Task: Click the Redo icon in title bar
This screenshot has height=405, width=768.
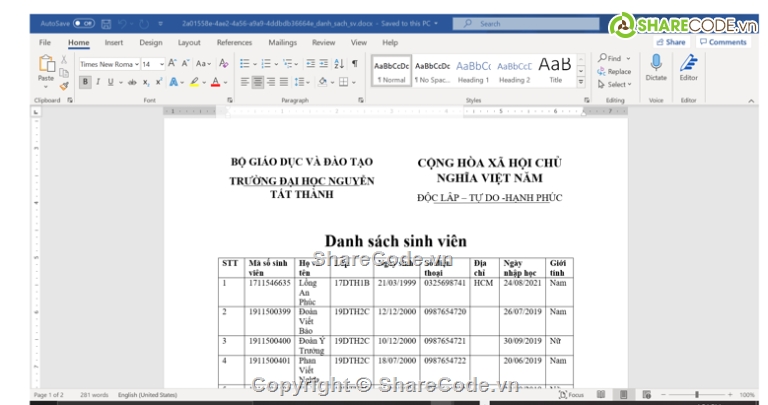Action: click(144, 24)
